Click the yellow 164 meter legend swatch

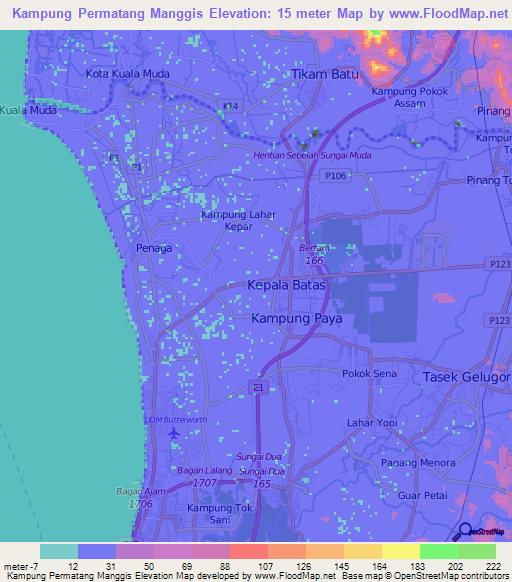coord(401,551)
